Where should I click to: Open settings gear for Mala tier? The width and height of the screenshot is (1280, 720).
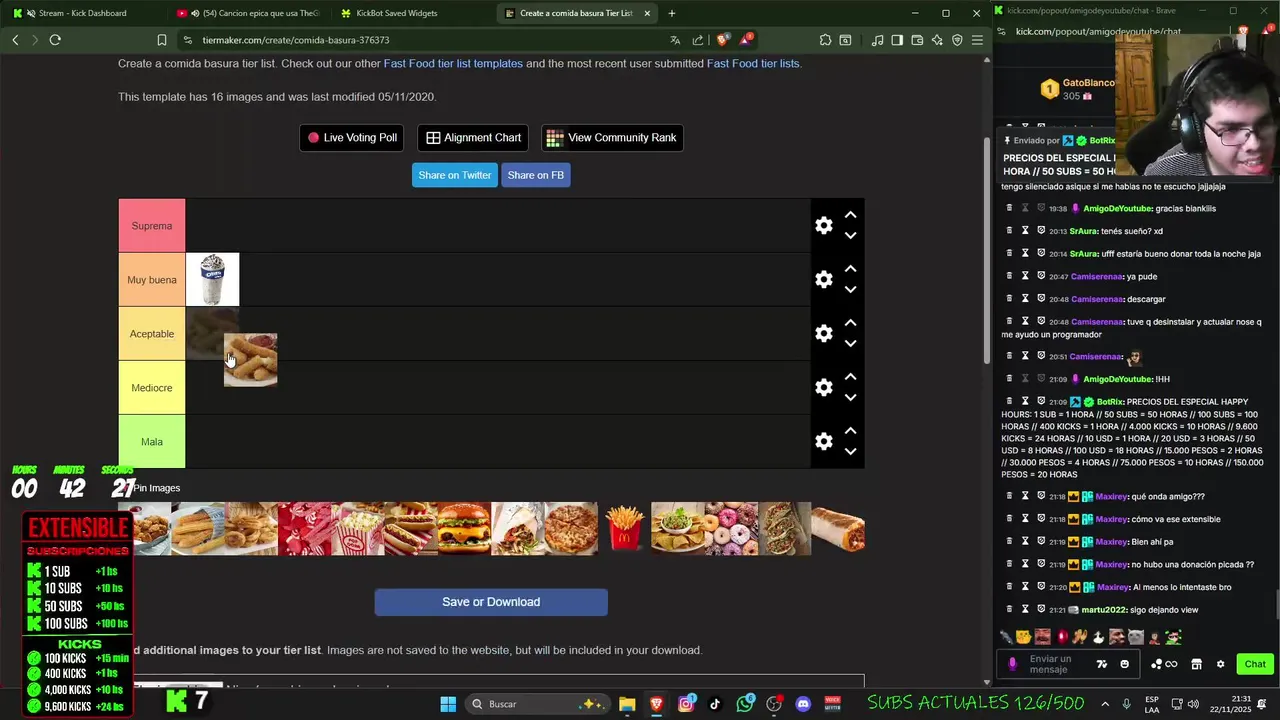[x=824, y=442]
